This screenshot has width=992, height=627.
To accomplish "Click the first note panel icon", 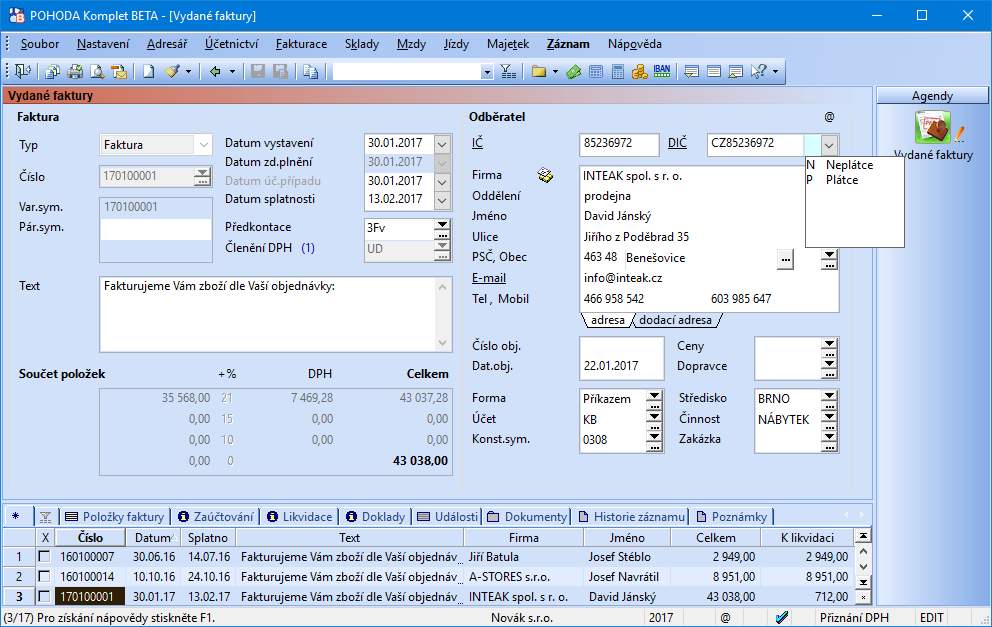I will [691, 71].
